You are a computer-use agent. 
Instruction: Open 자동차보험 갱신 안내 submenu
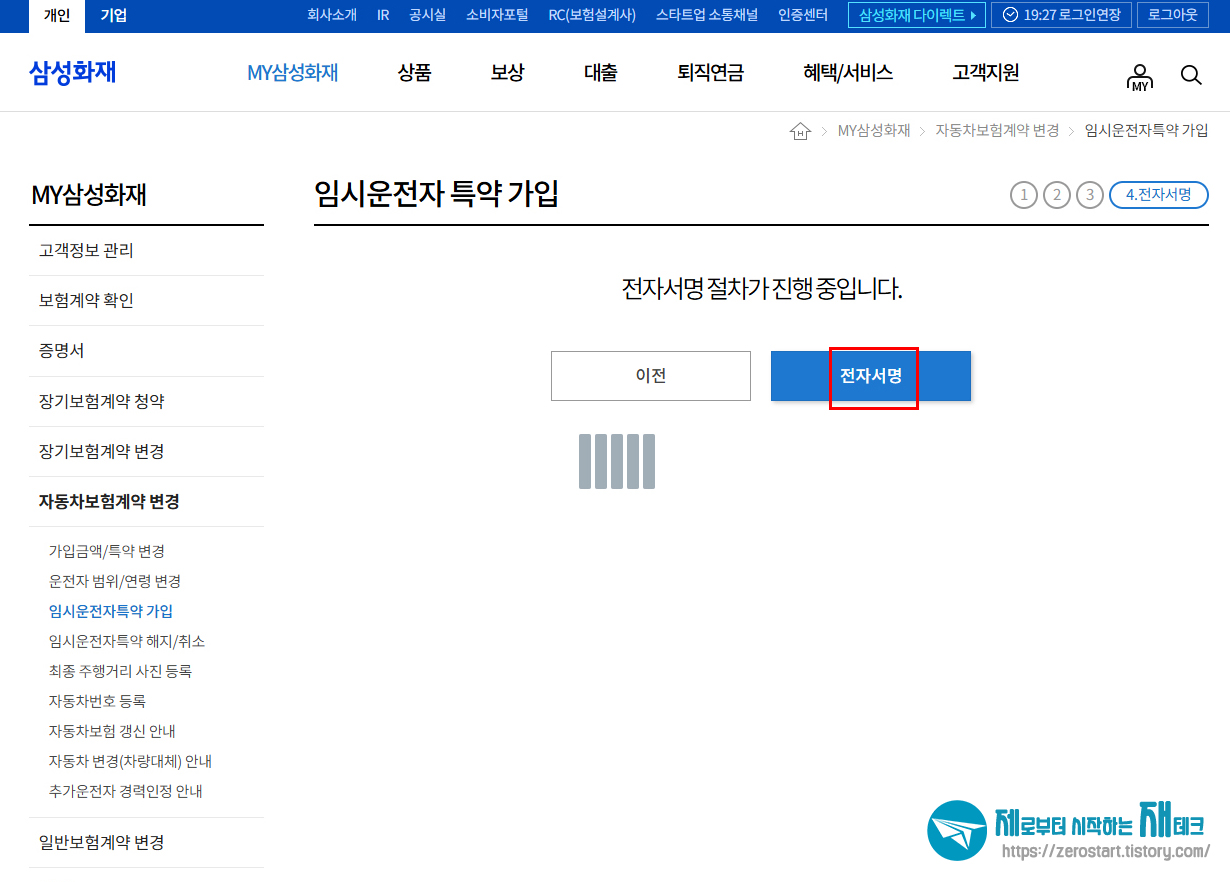pyautogui.click(x=112, y=731)
